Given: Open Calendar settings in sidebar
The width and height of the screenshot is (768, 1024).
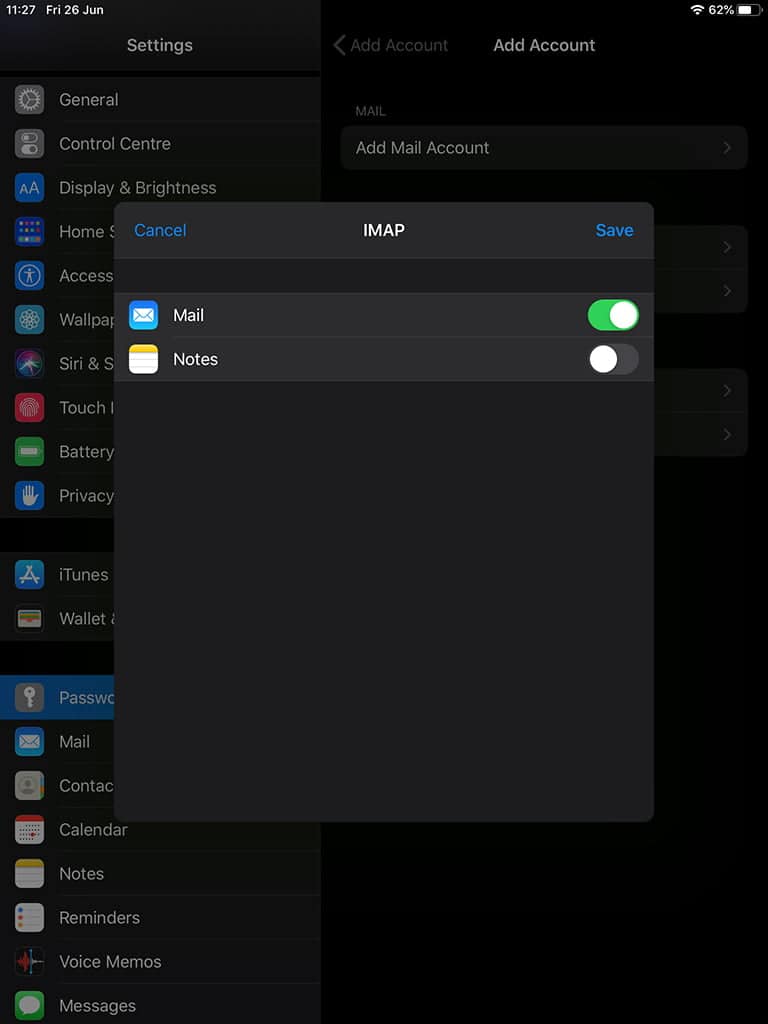Looking at the screenshot, I should (160, 829).
